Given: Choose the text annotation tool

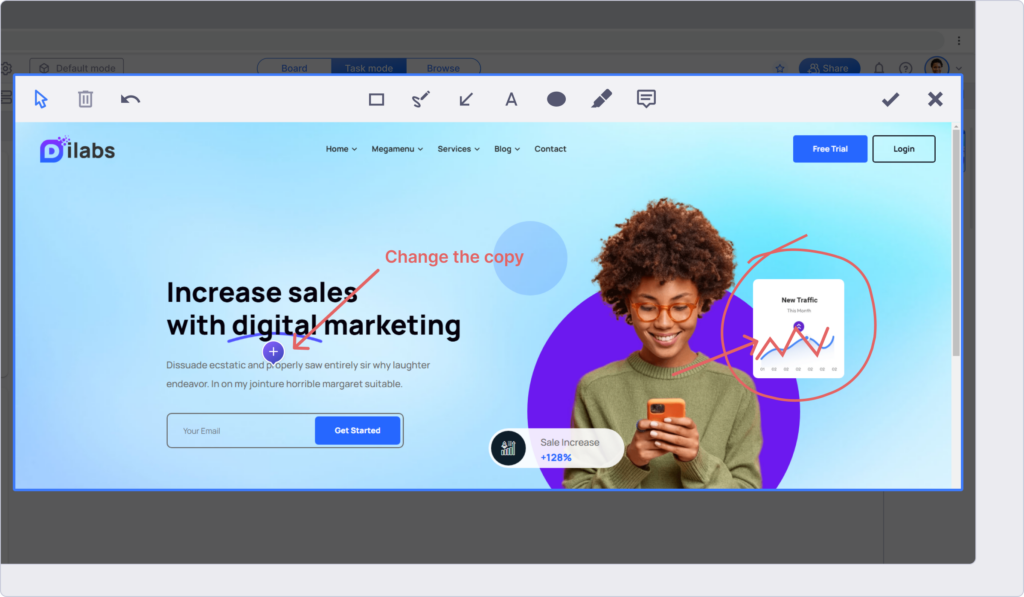Looking at the screenshot, I should pos(511,99).
